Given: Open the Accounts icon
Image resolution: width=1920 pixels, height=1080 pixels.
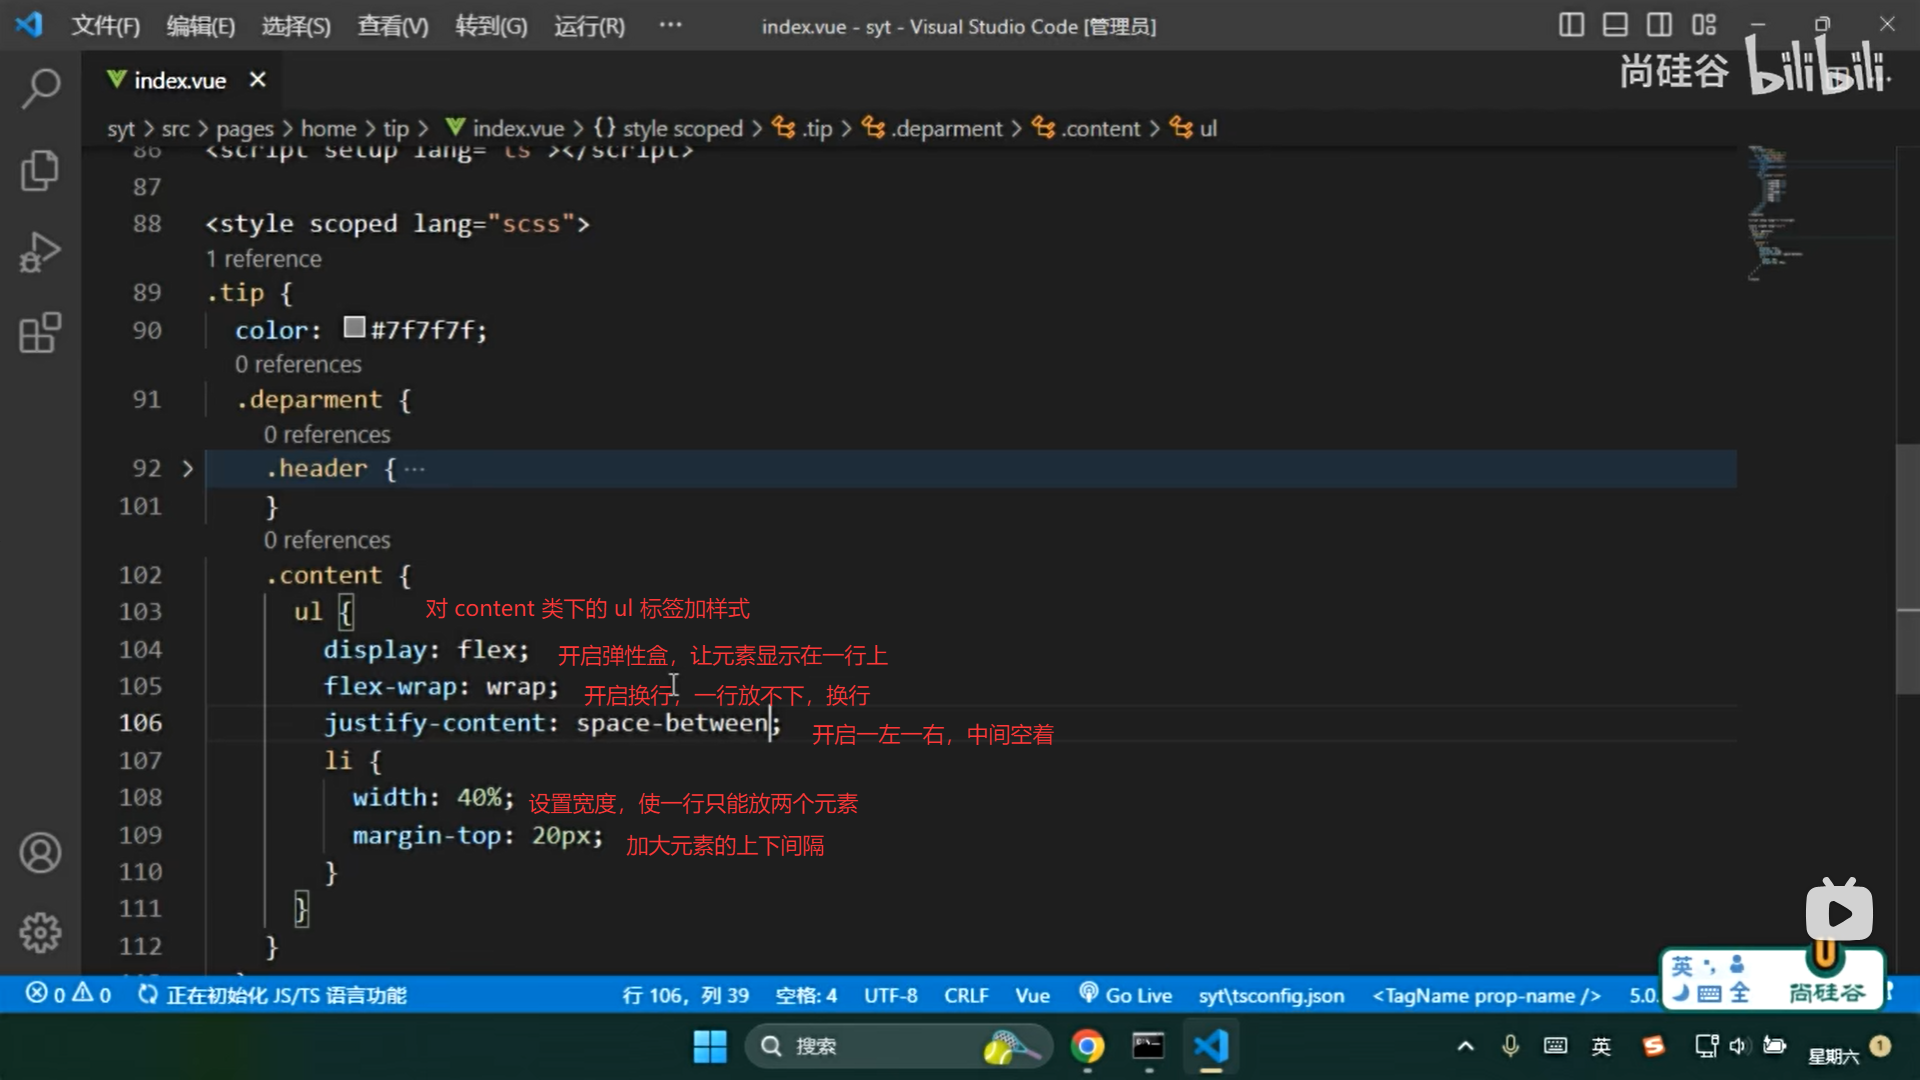Looking at the screenshot, I should coord(40,853).
